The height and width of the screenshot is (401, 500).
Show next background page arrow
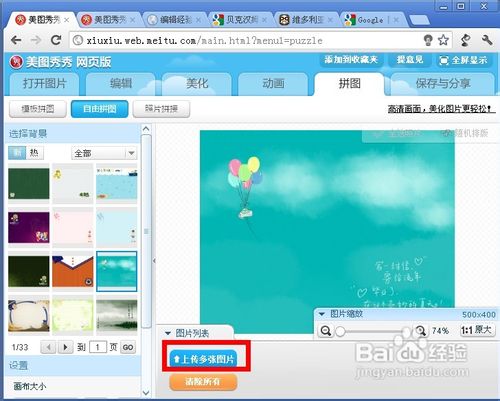tap(65, 347)
